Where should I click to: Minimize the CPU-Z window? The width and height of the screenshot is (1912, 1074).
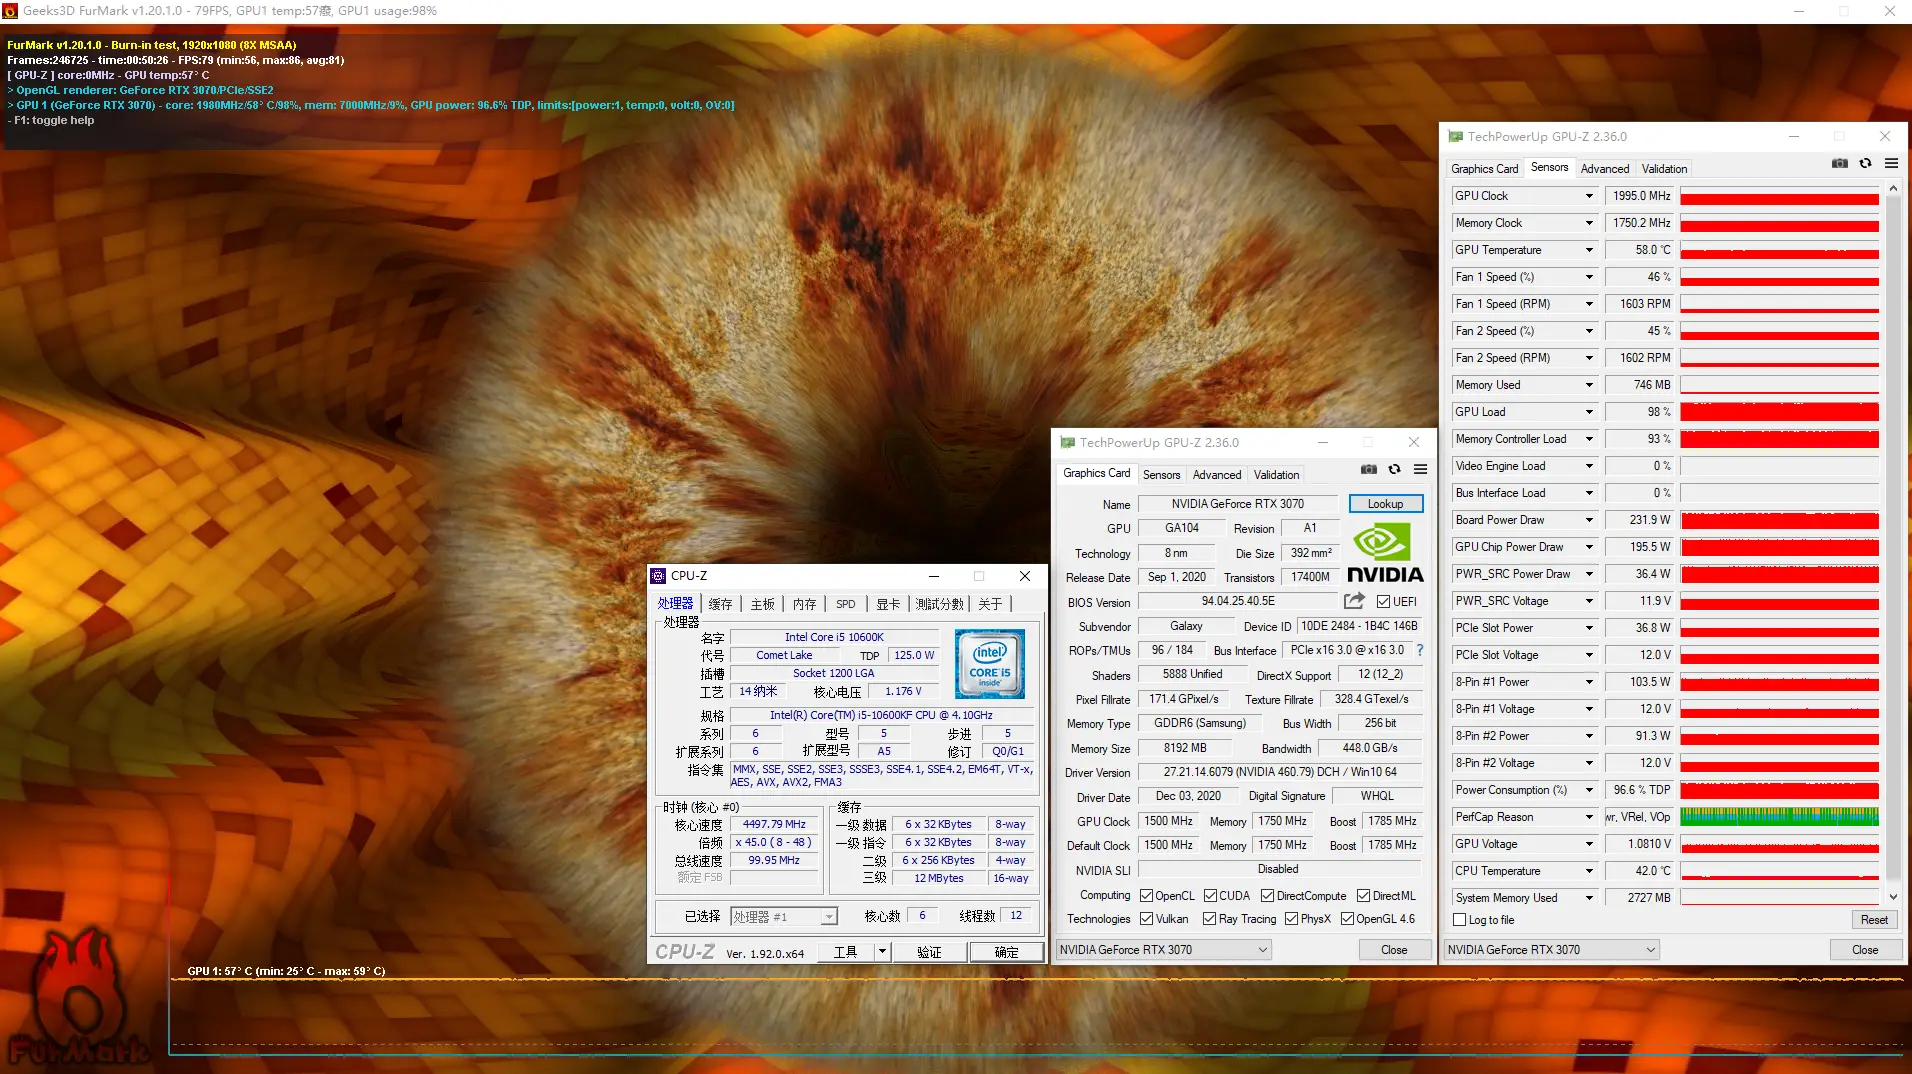pos(933,576)
